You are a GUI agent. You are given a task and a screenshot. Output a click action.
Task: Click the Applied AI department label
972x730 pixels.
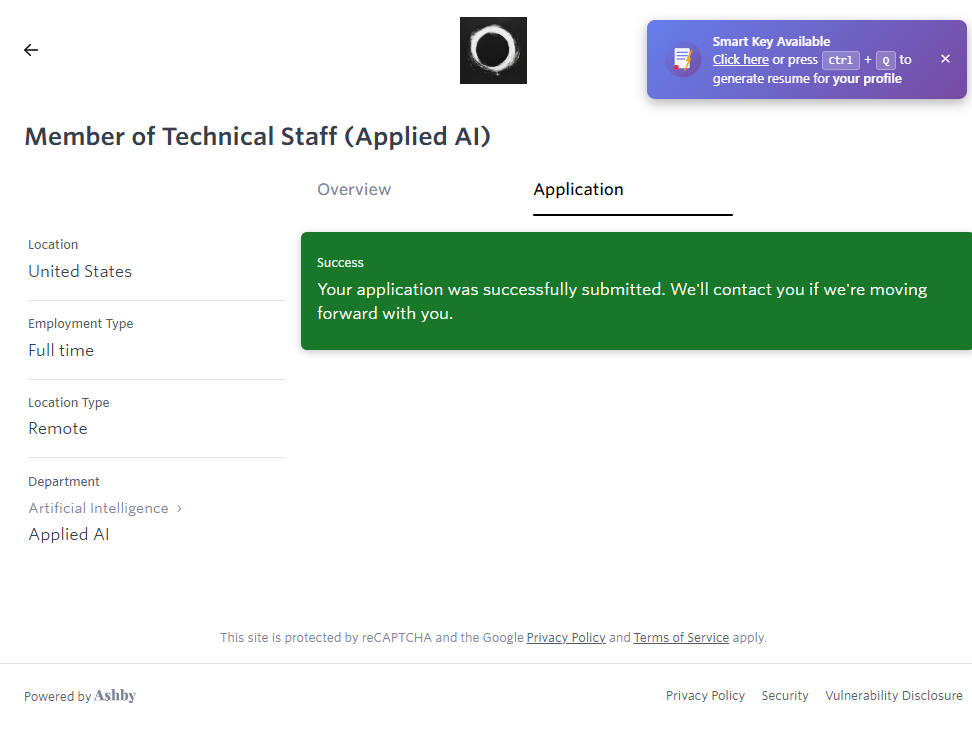coord(69,534)
